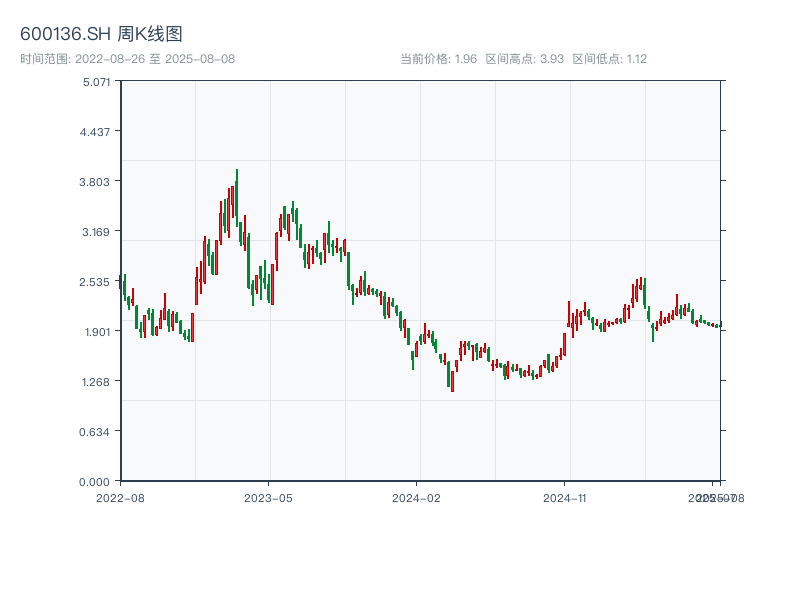Select the 2.535 price axis label
This screenshot has width=800, height=600.
coord(96,282)
